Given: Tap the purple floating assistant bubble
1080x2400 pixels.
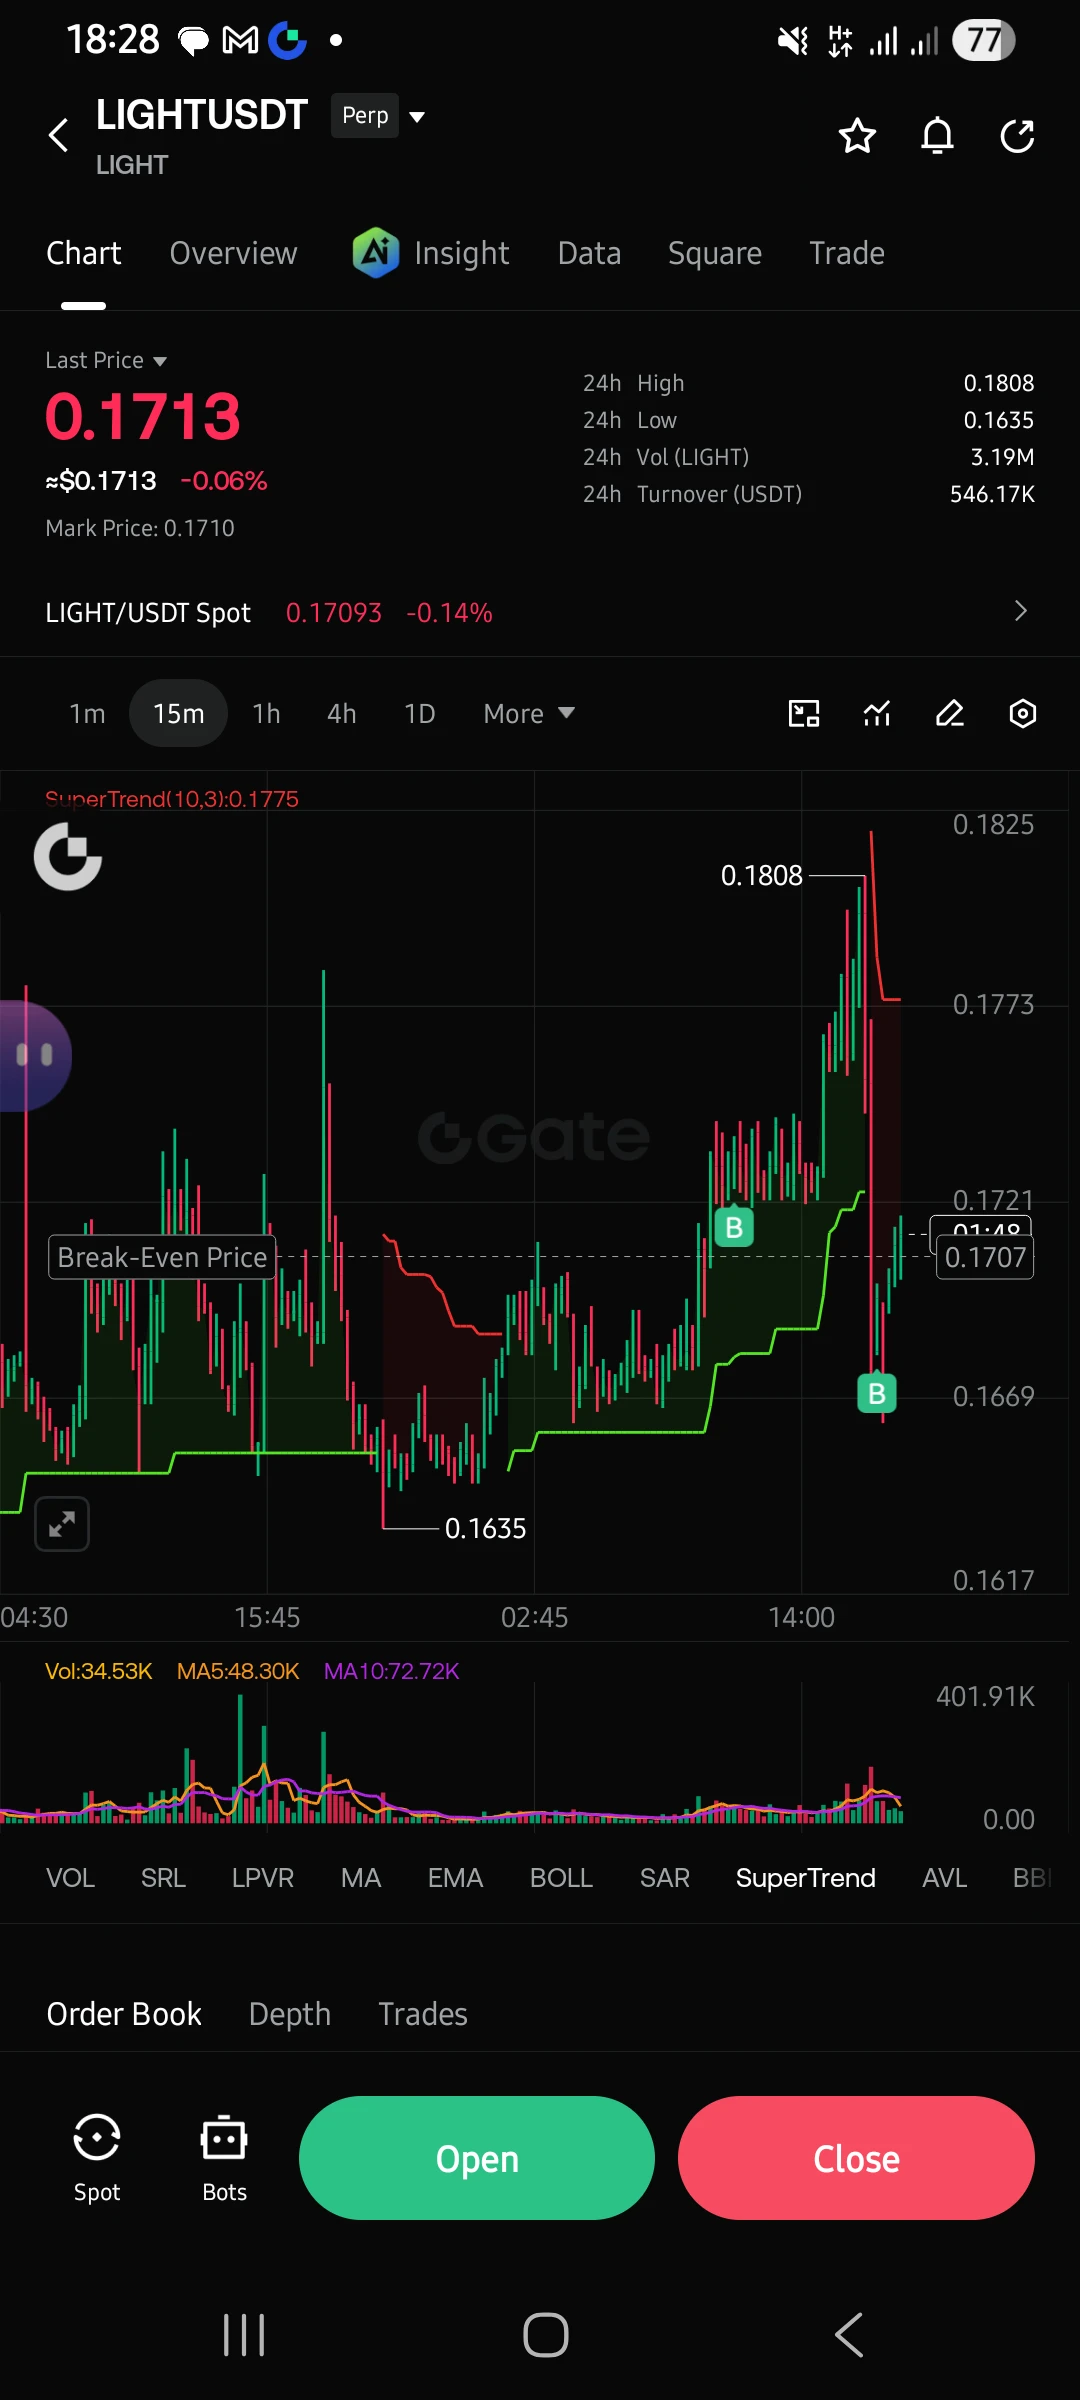Looking at the screenshot, I should coord(34,1056).
